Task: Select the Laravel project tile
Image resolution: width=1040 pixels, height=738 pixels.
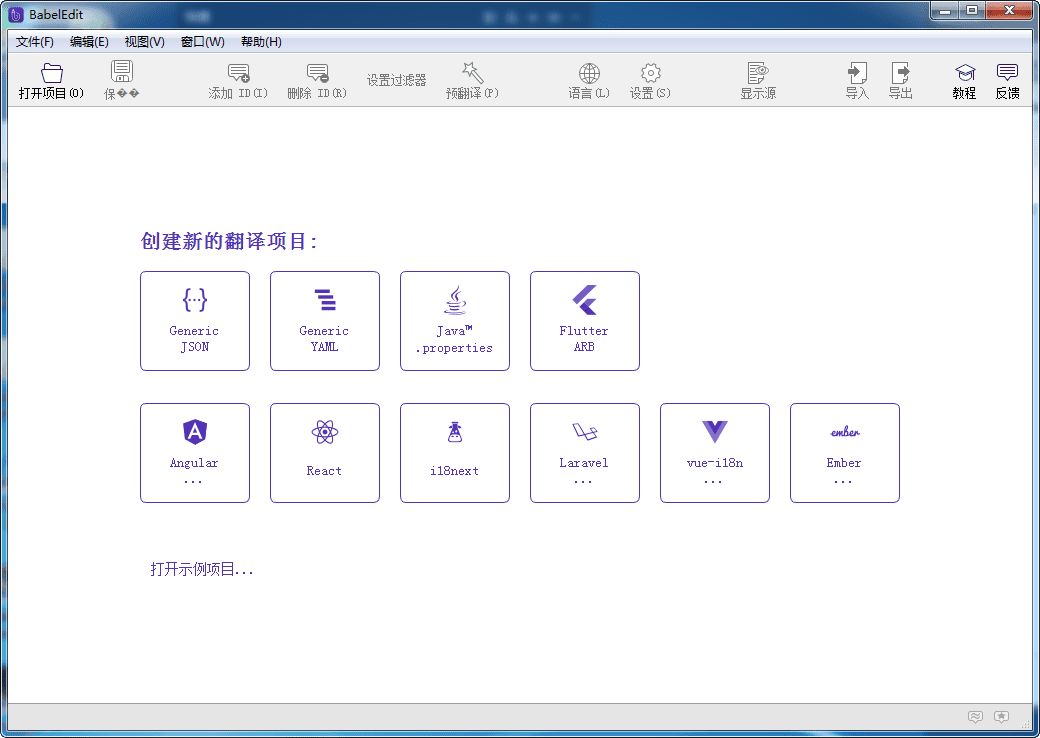Action: click(585, 453)
